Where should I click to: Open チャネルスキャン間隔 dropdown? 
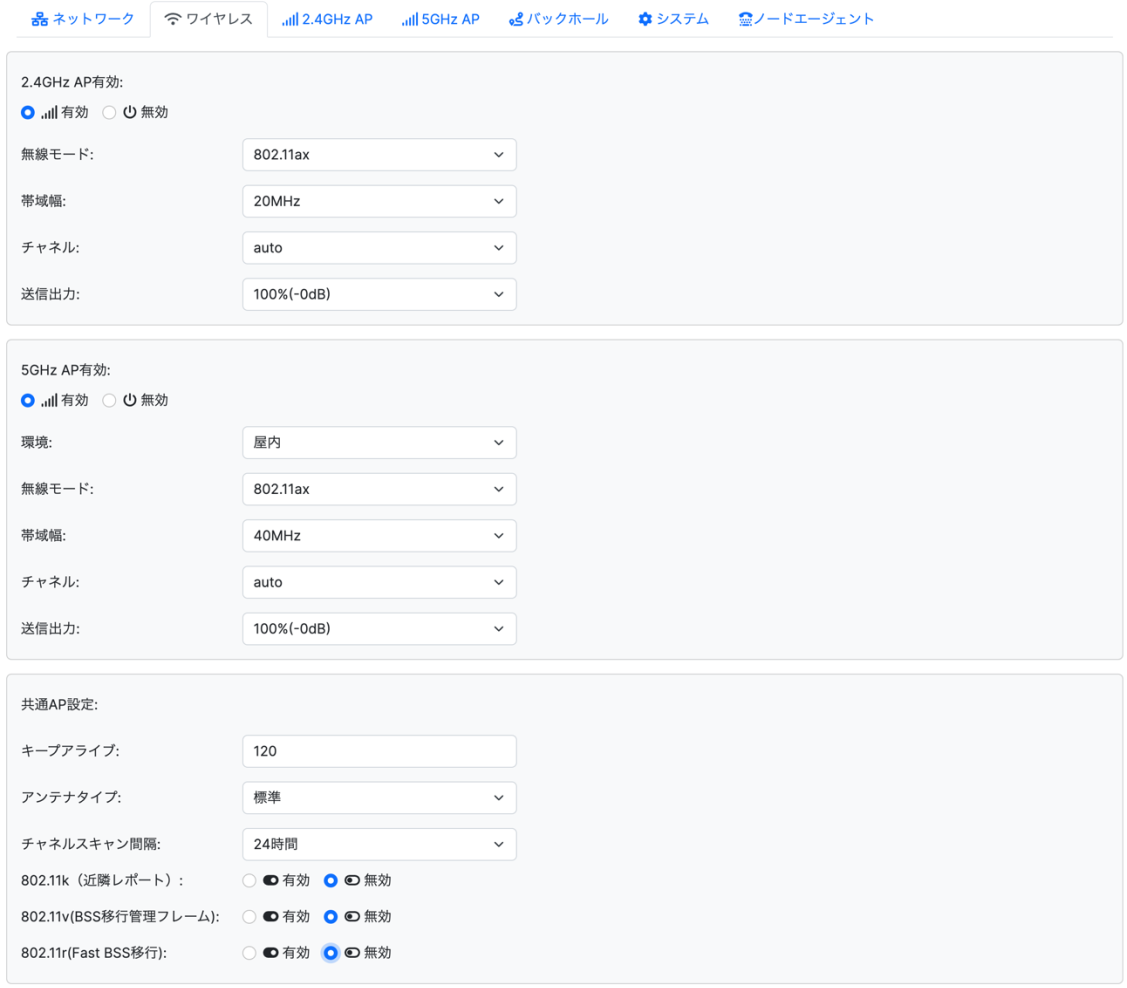(379, 844)
